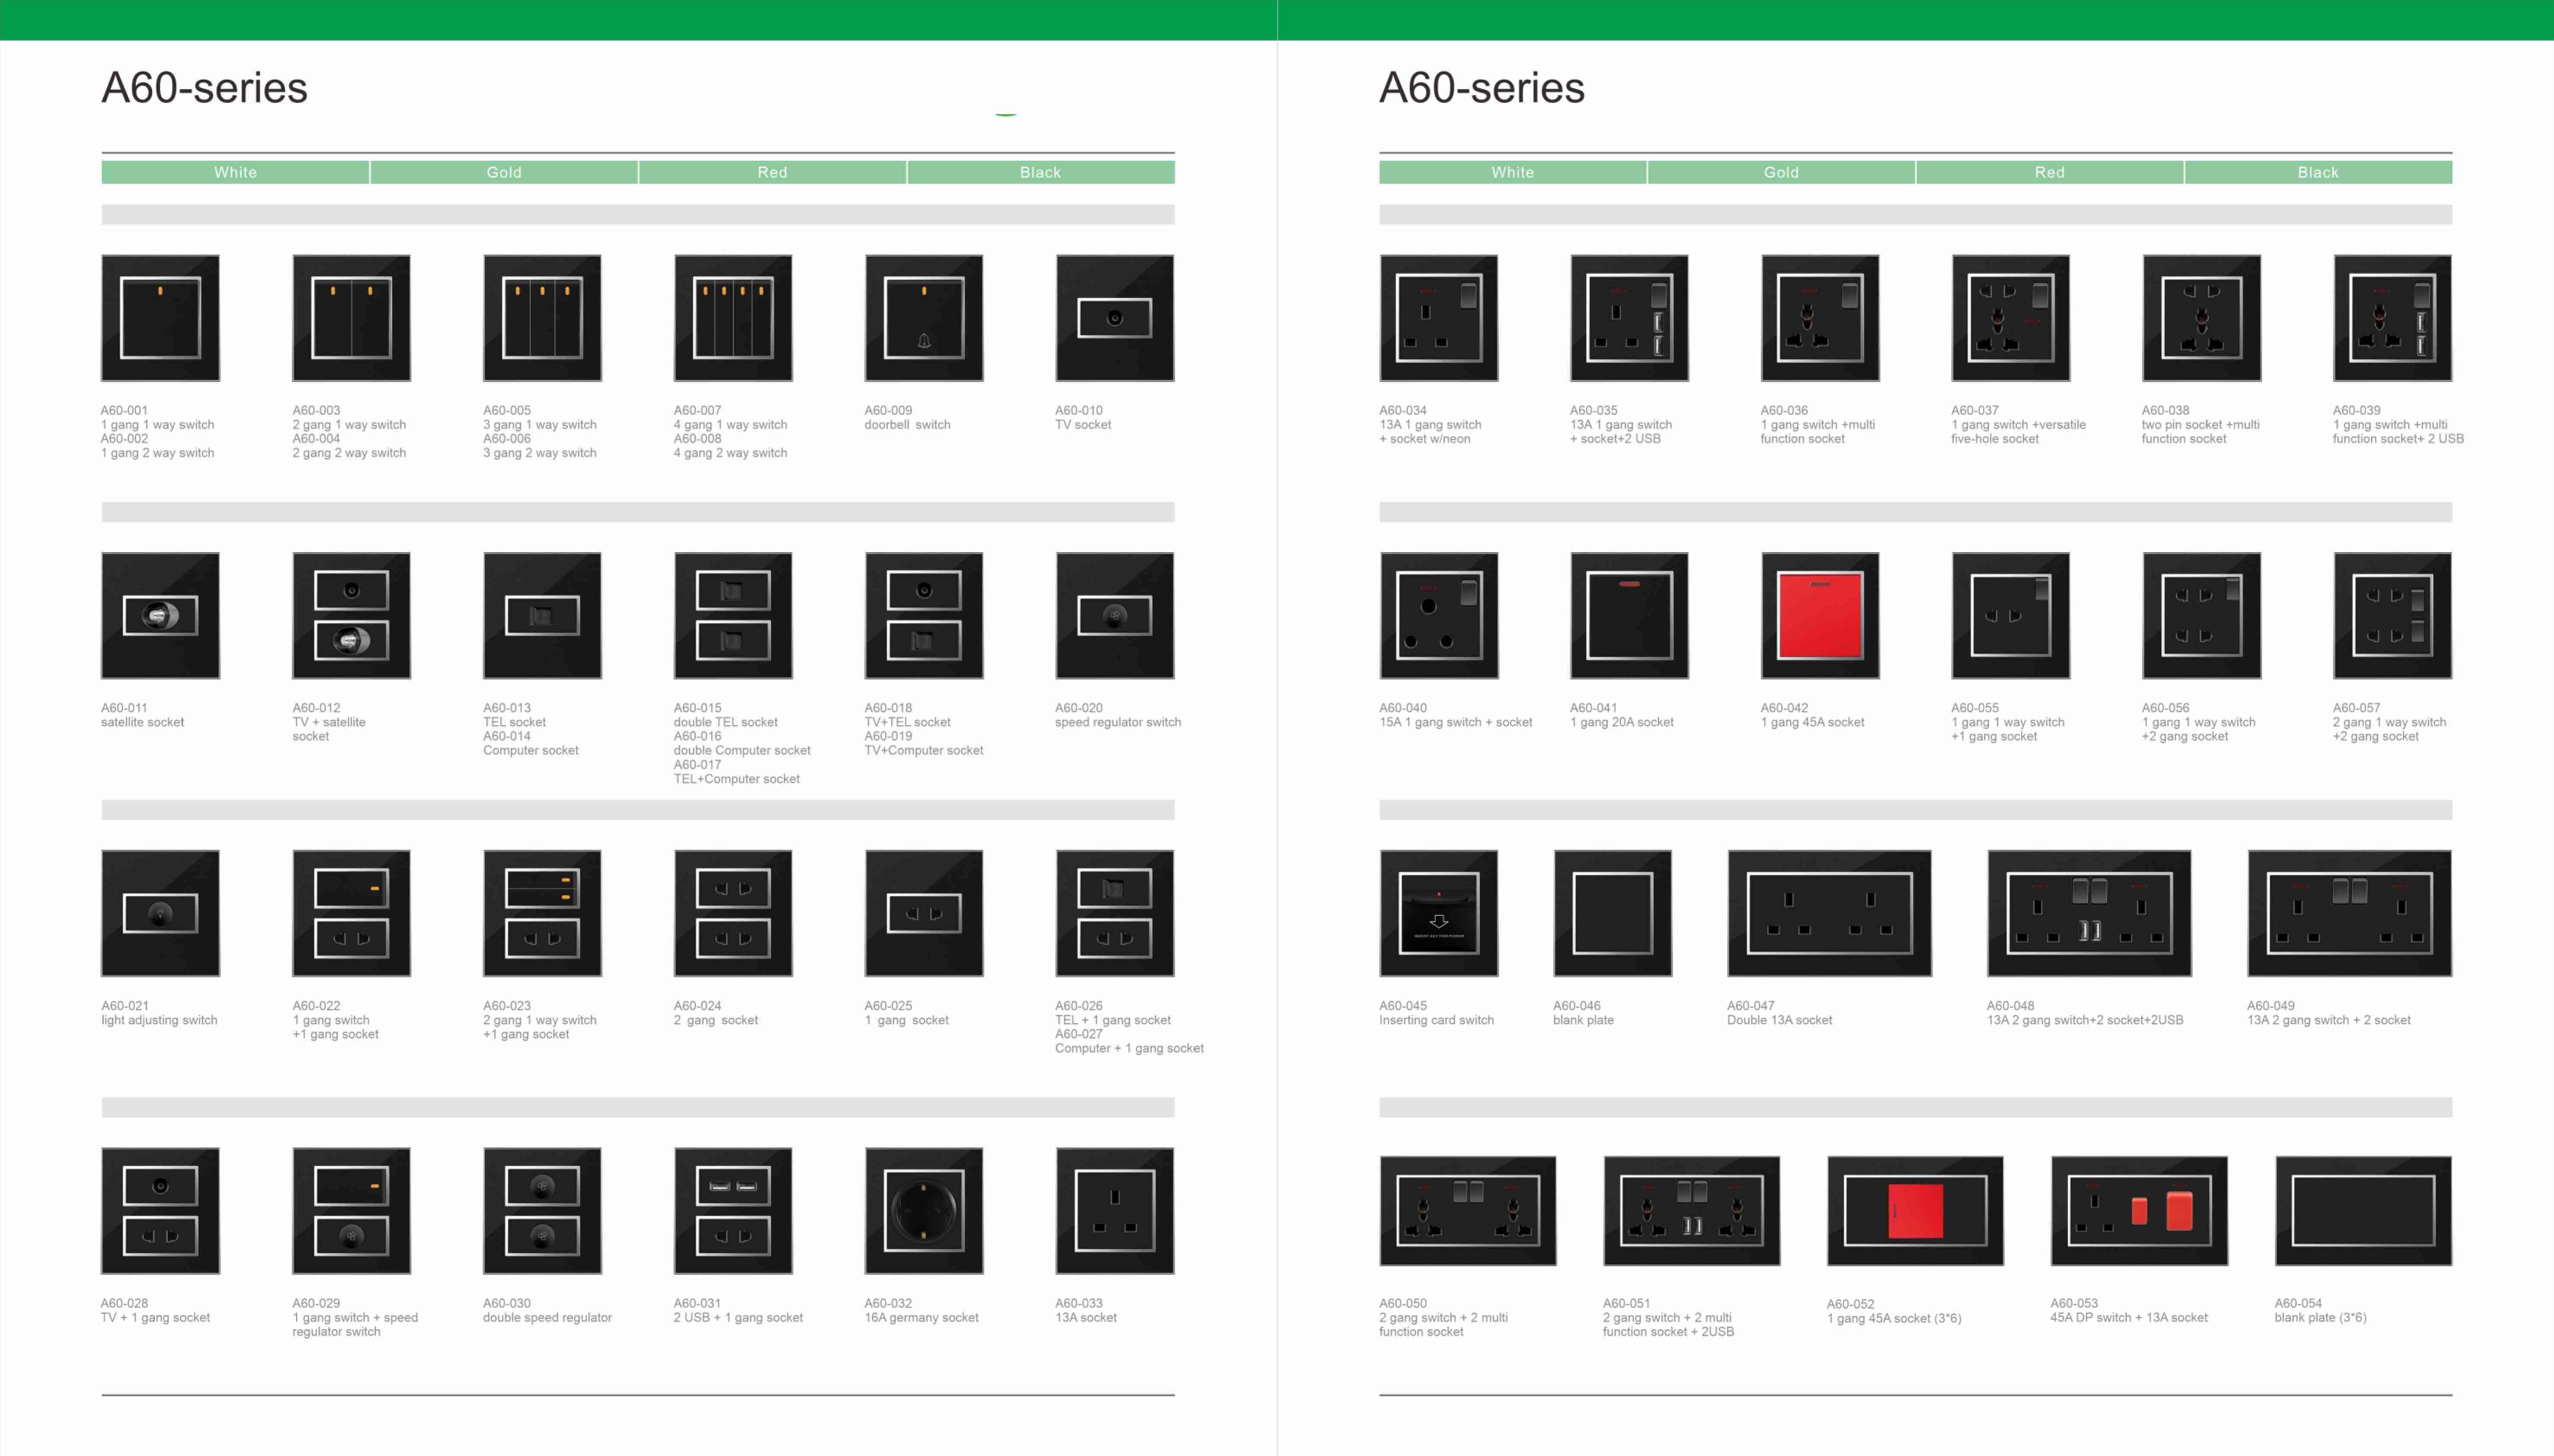
Task: Select the A60-028 TV + socket image
Action: (x=160, y=1211)
